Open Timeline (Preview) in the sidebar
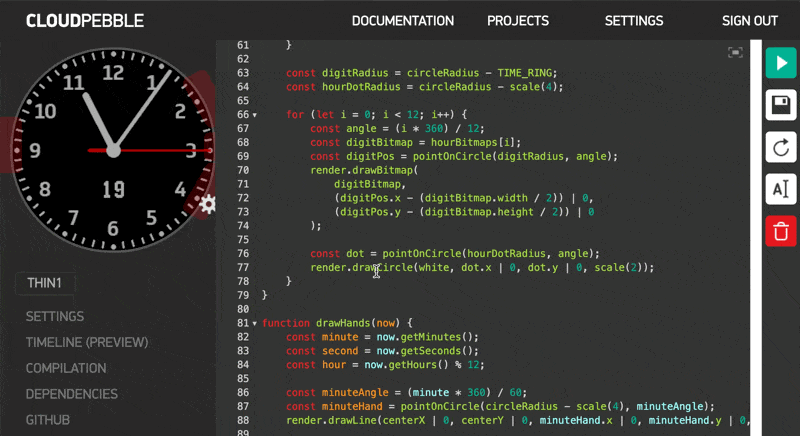The image size is (800, 436). coord(86,342)
